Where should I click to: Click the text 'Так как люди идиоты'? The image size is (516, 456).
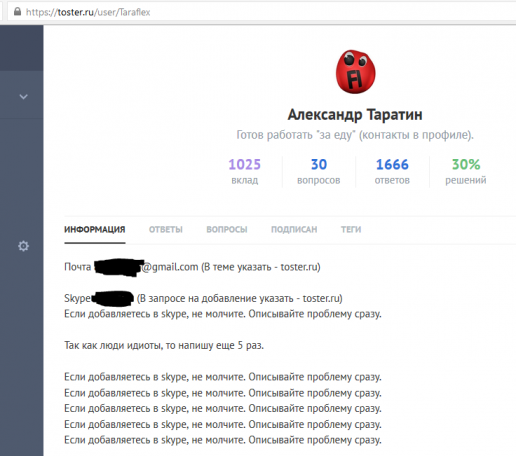pos(113,345)
